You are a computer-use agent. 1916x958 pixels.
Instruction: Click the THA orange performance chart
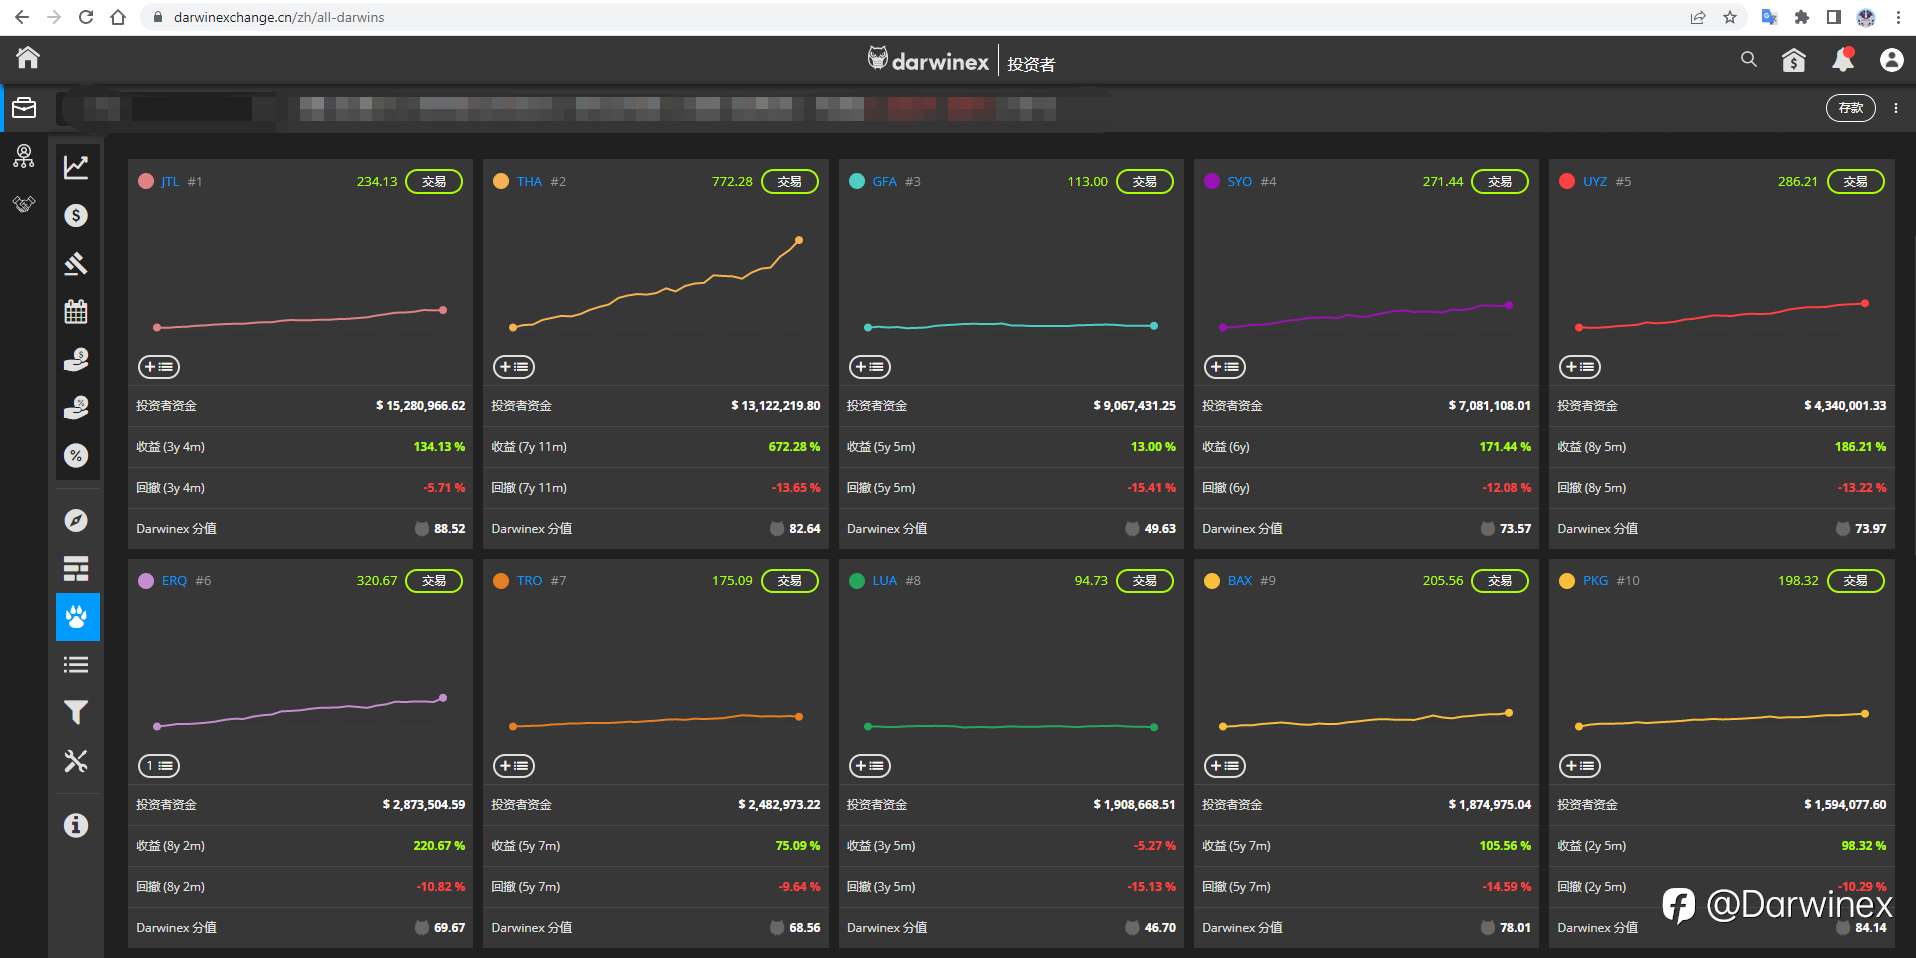[656, 284]
